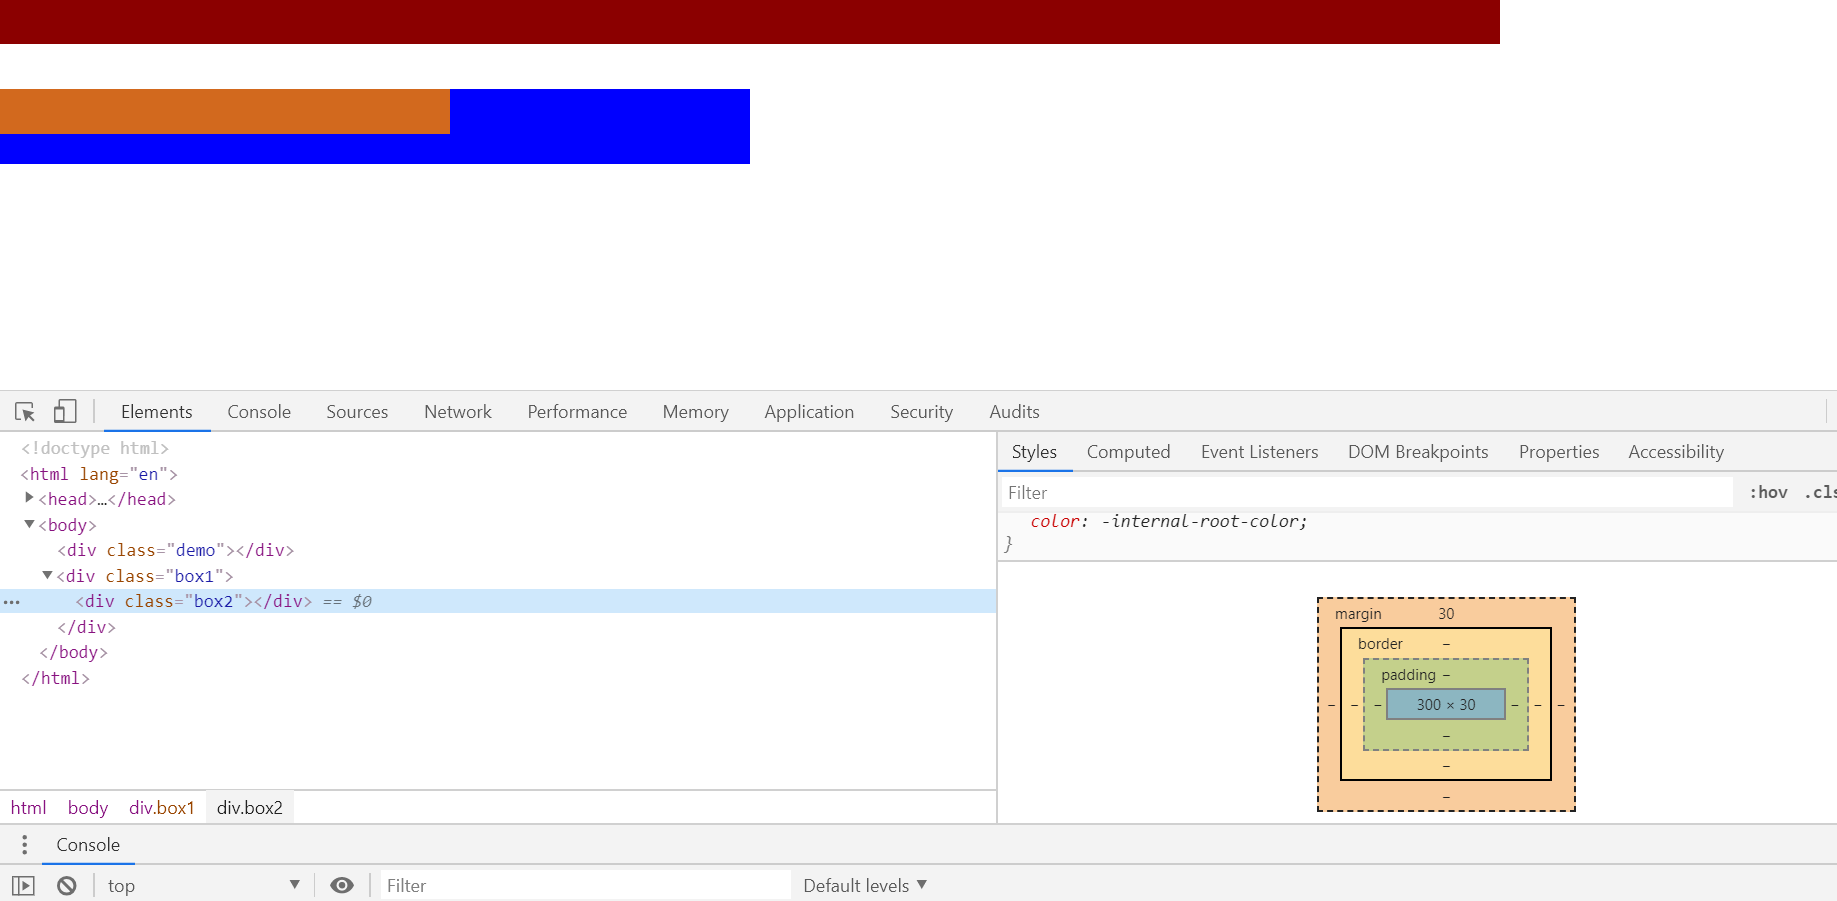
Task: Select the Console drawer tab
Action: click(88, 845)
